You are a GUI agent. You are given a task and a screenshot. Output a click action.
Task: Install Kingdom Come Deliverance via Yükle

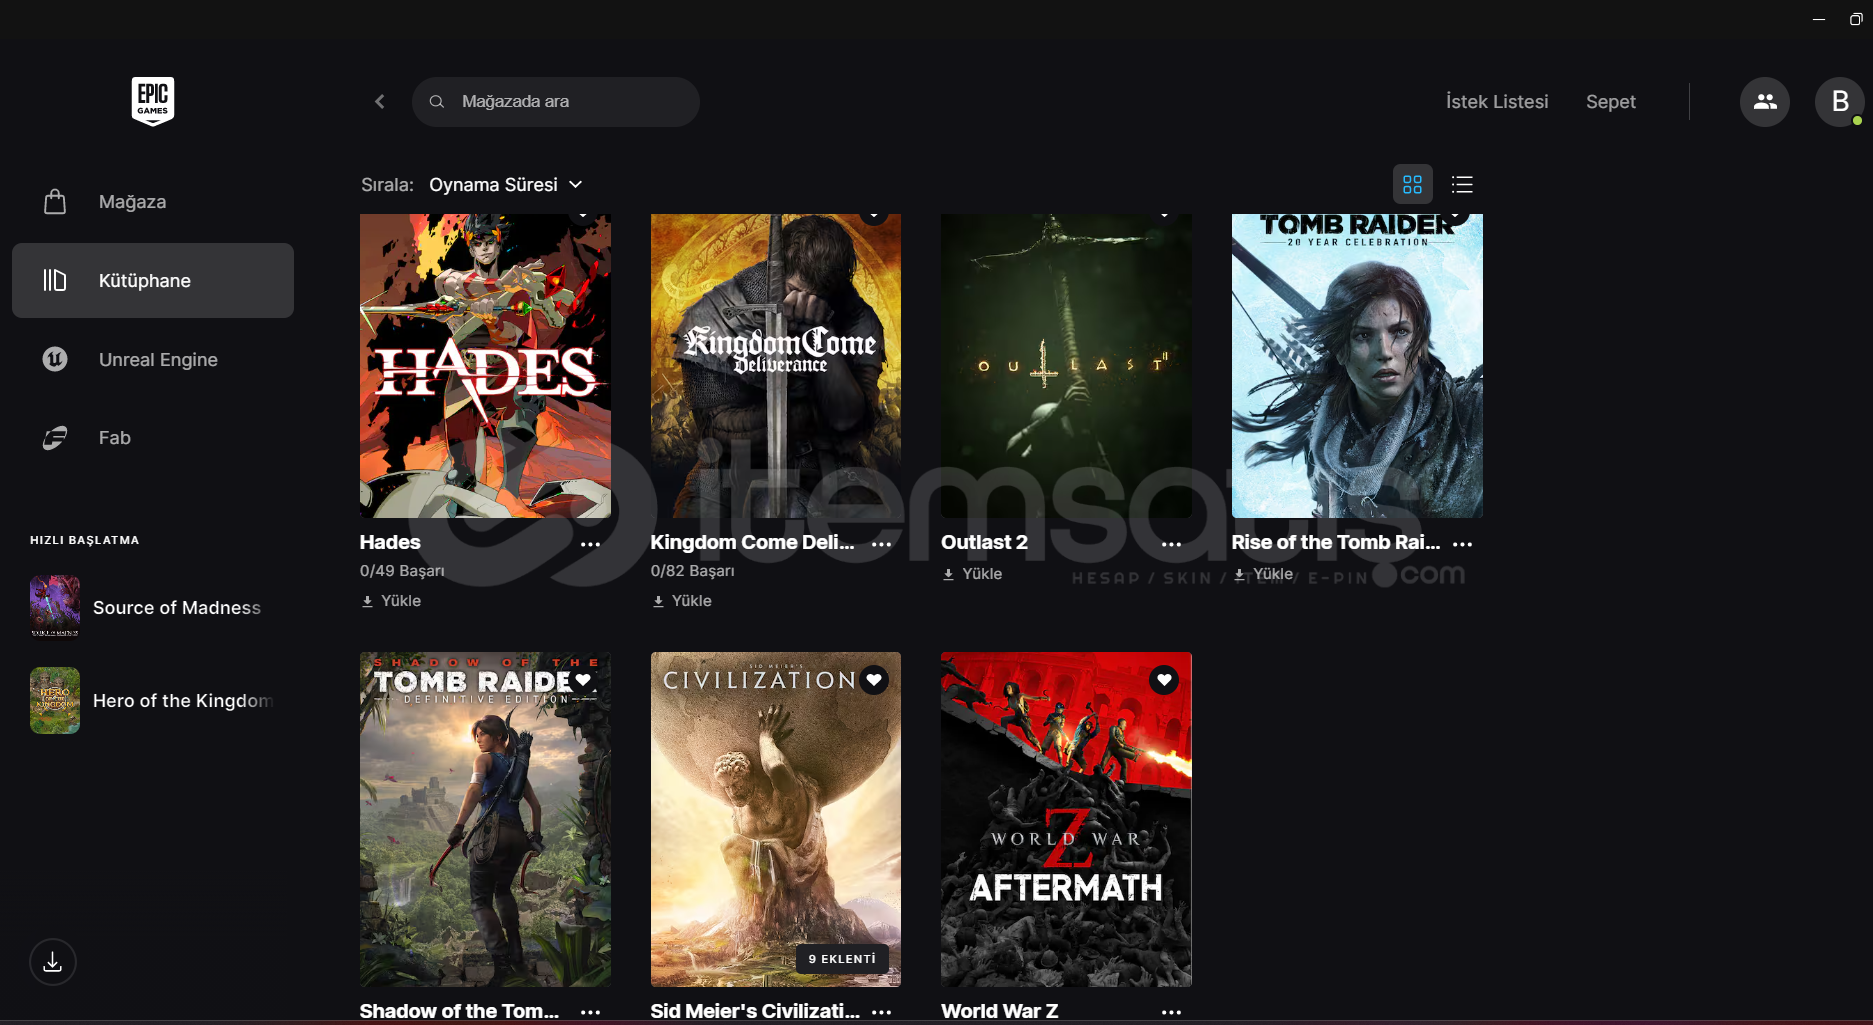682,601
